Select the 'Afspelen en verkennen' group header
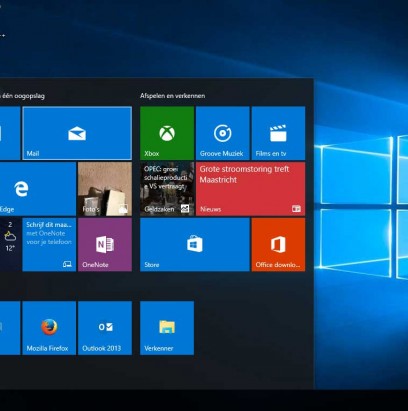The width and height of the screenshot is (408, 411). (172, 96)
